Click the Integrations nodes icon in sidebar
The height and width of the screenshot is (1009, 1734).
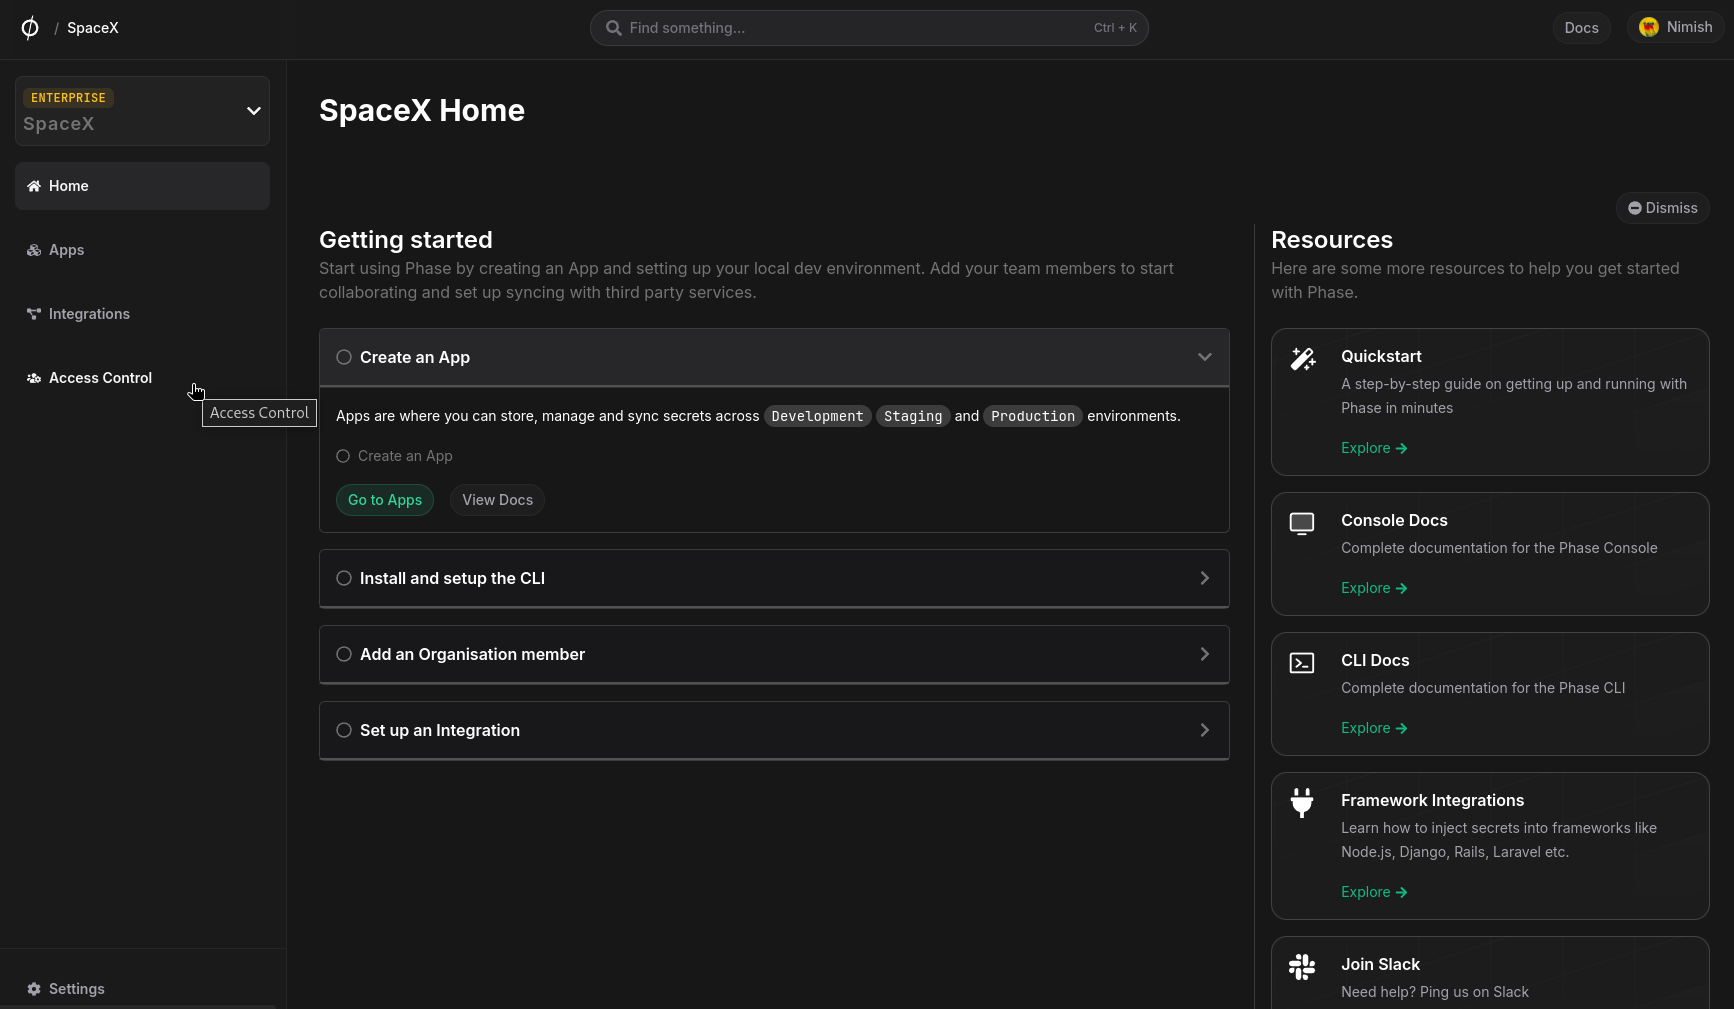pyautogui.click(x=34, y=314)
